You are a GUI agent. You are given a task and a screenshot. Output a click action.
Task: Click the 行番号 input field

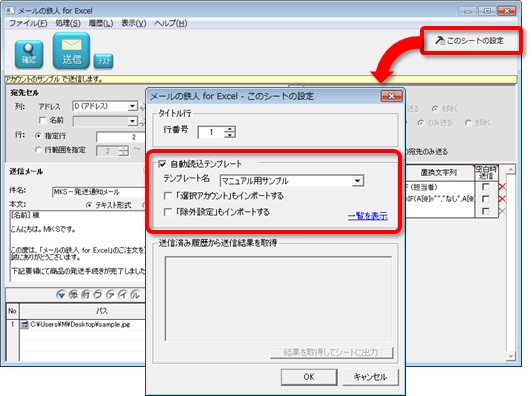211,132
